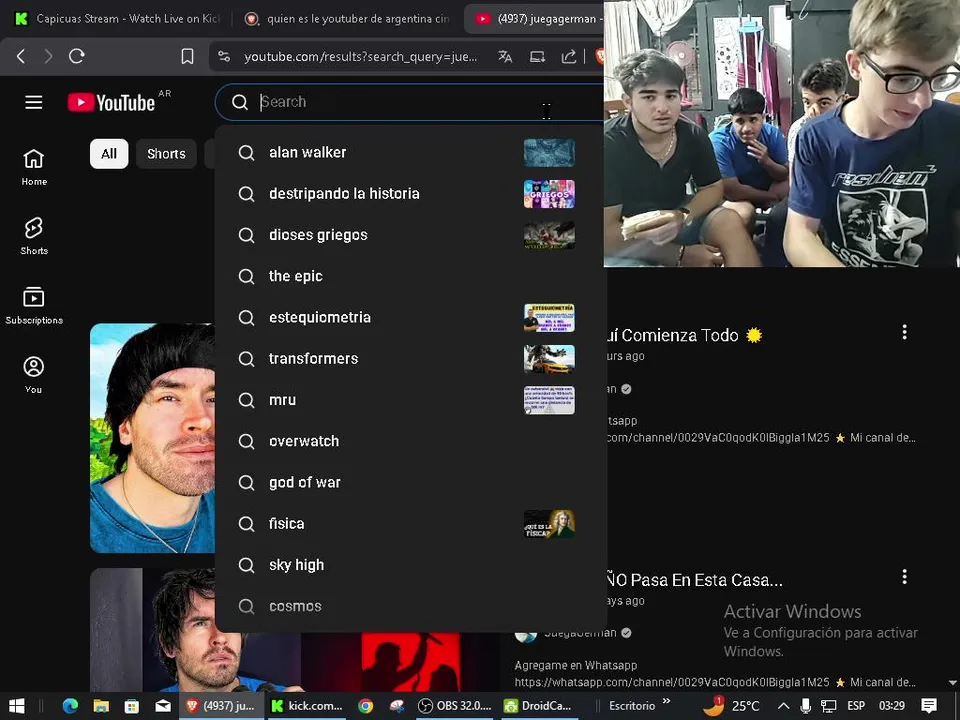Open first video thumbnail with blue shirt man
The width and height of the screenshot is (960, 720).
(152, 438)
